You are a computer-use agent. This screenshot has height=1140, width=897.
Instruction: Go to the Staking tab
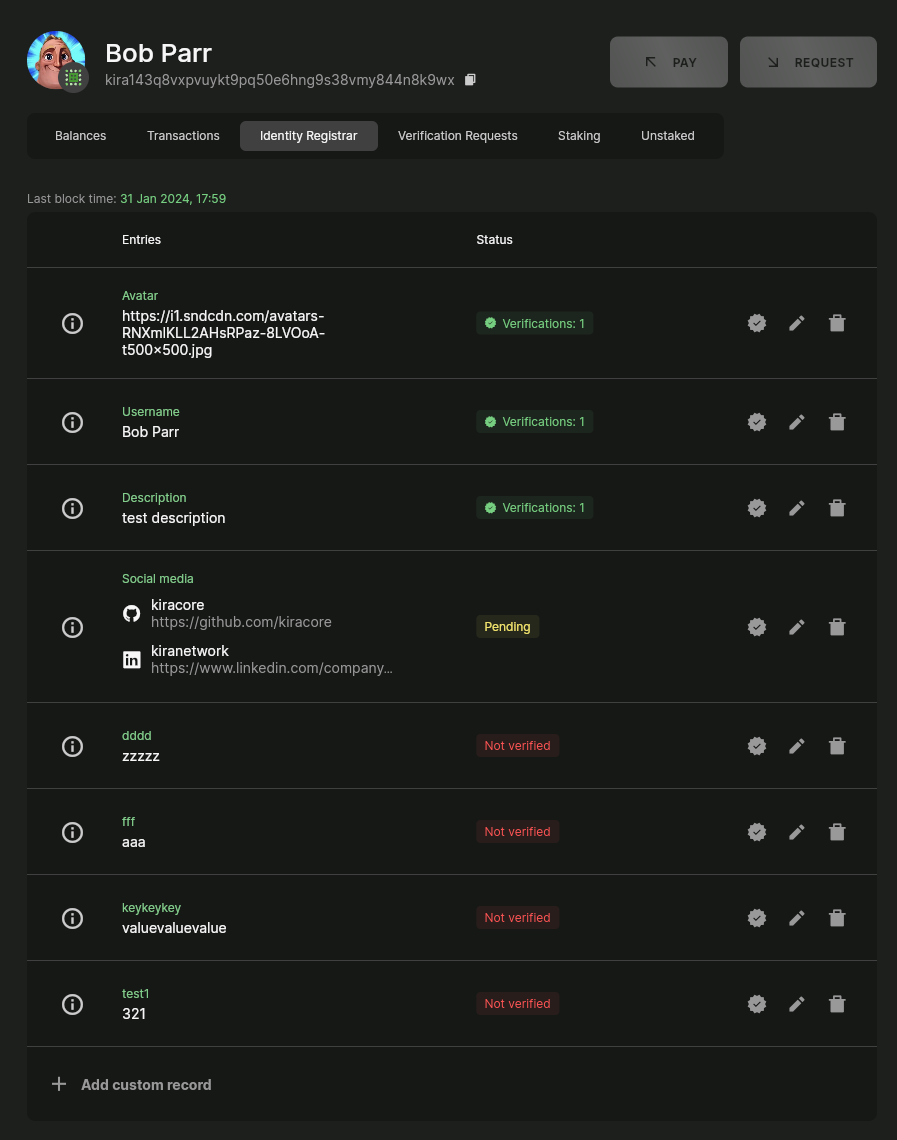point(579,136)
